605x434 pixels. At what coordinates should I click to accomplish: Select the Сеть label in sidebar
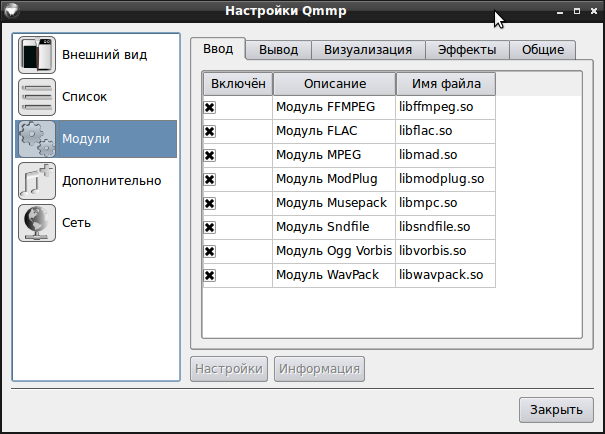pos(76,223)
